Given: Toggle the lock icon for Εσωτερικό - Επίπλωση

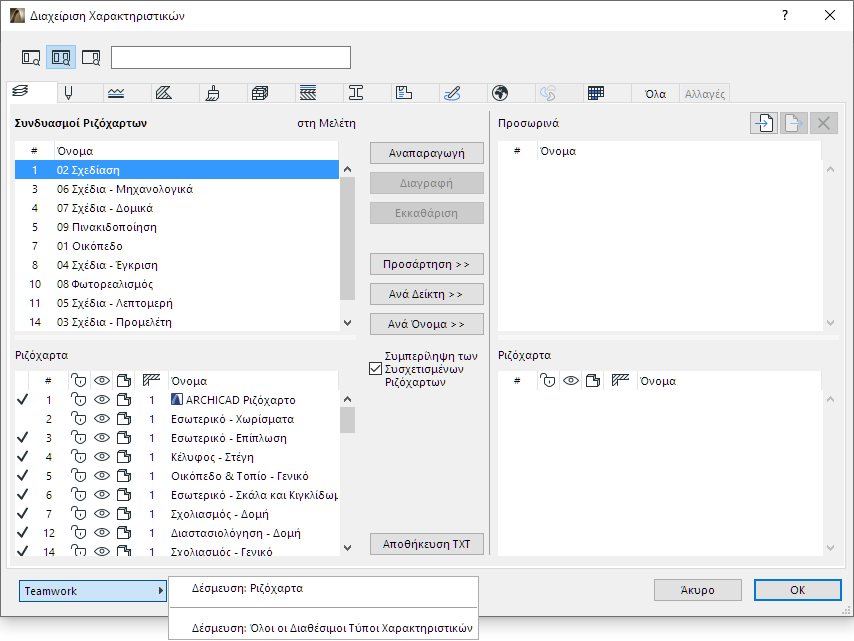Looking at the screenshot, I should click(x=78, y=438).
